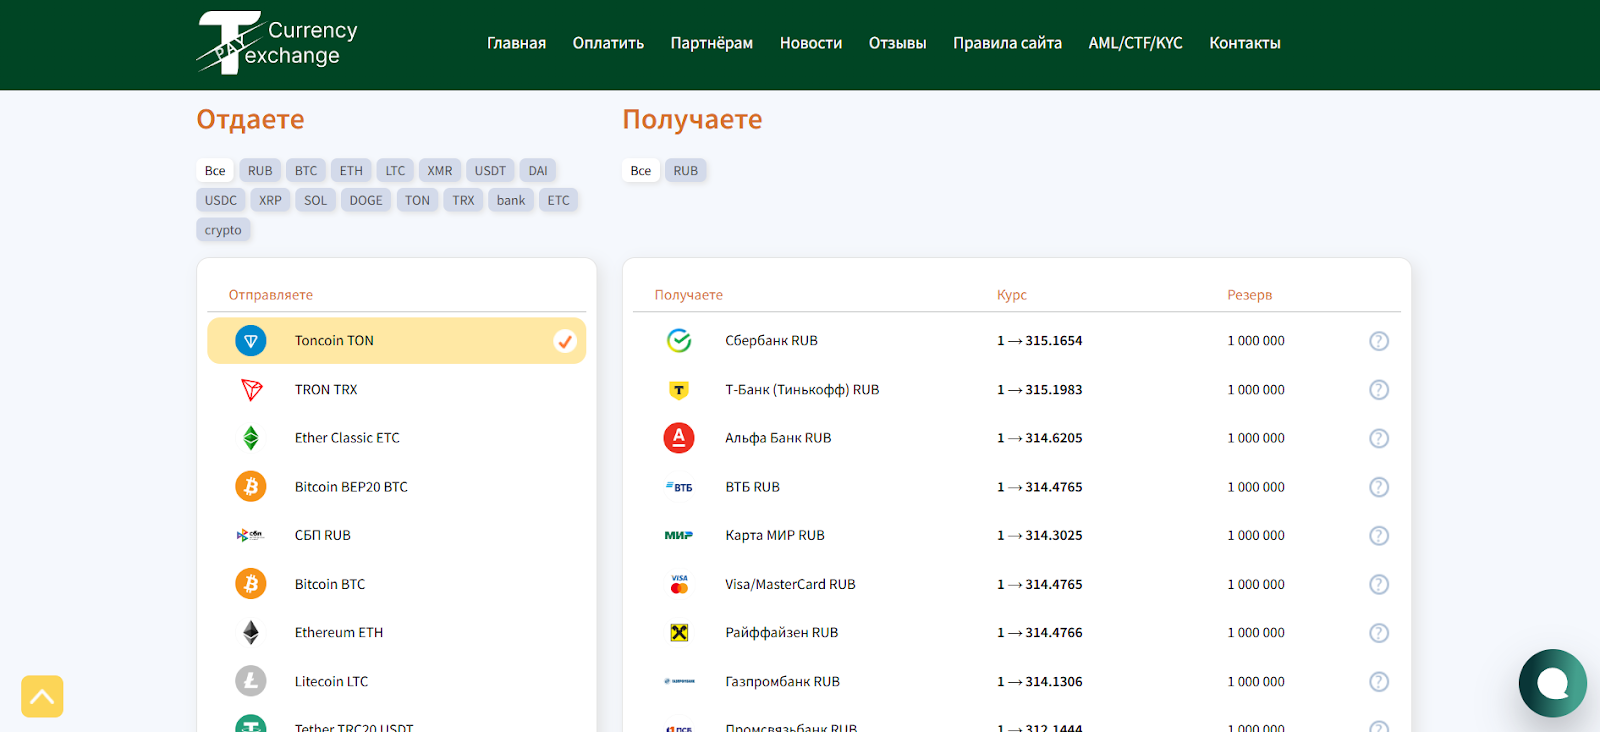This screenshot has width=1600, height=732.
Task: Open the Отзывы menu item
Action: coord(897,43)
